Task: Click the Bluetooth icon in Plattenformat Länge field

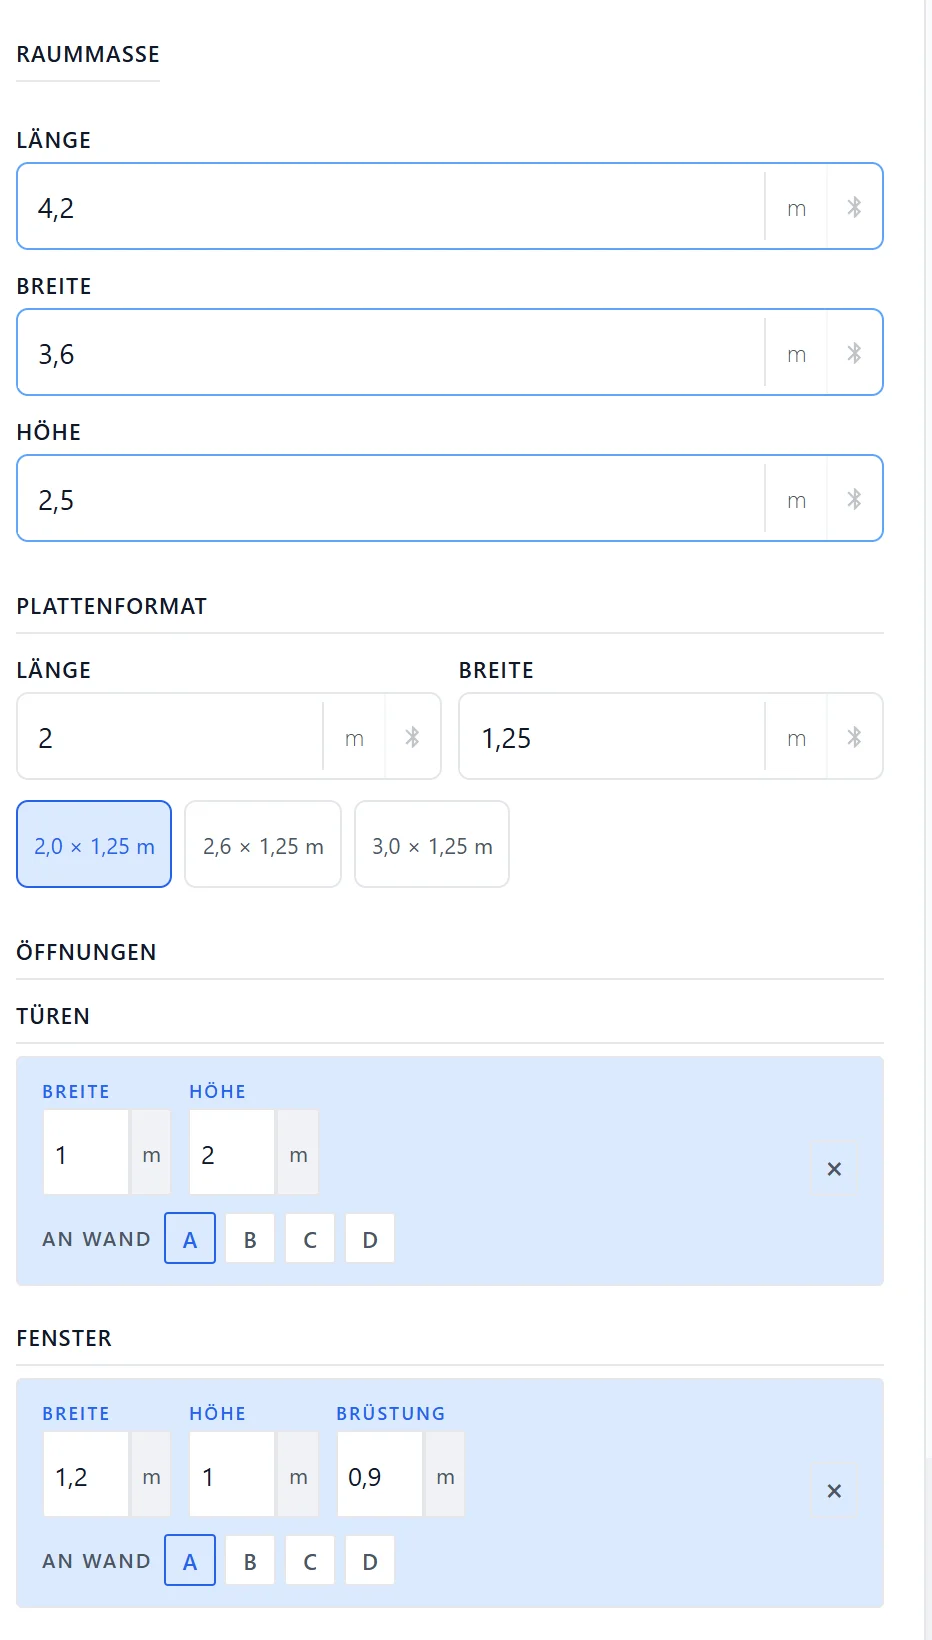Action: [x=412, y=737]
